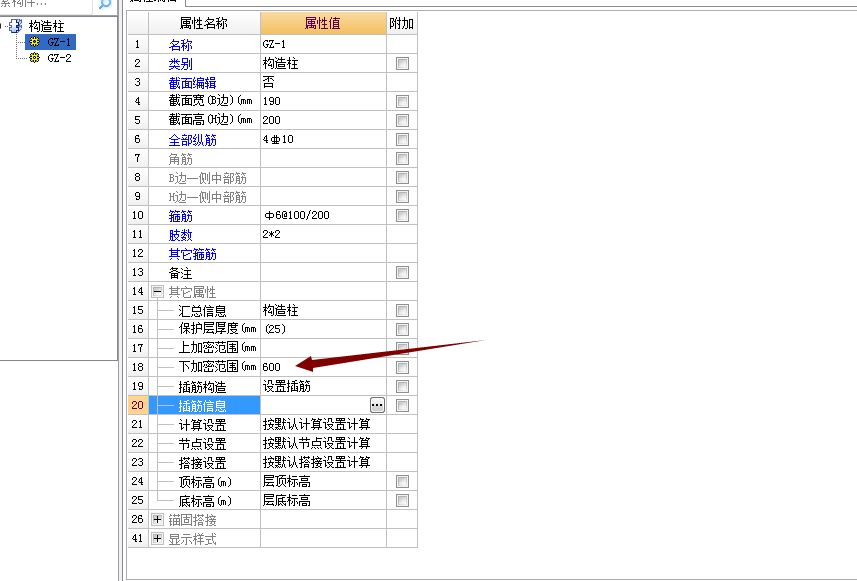This screenshot has height=581, width=857.
Task: Click row number 20 header
Action: click(137, 405)
